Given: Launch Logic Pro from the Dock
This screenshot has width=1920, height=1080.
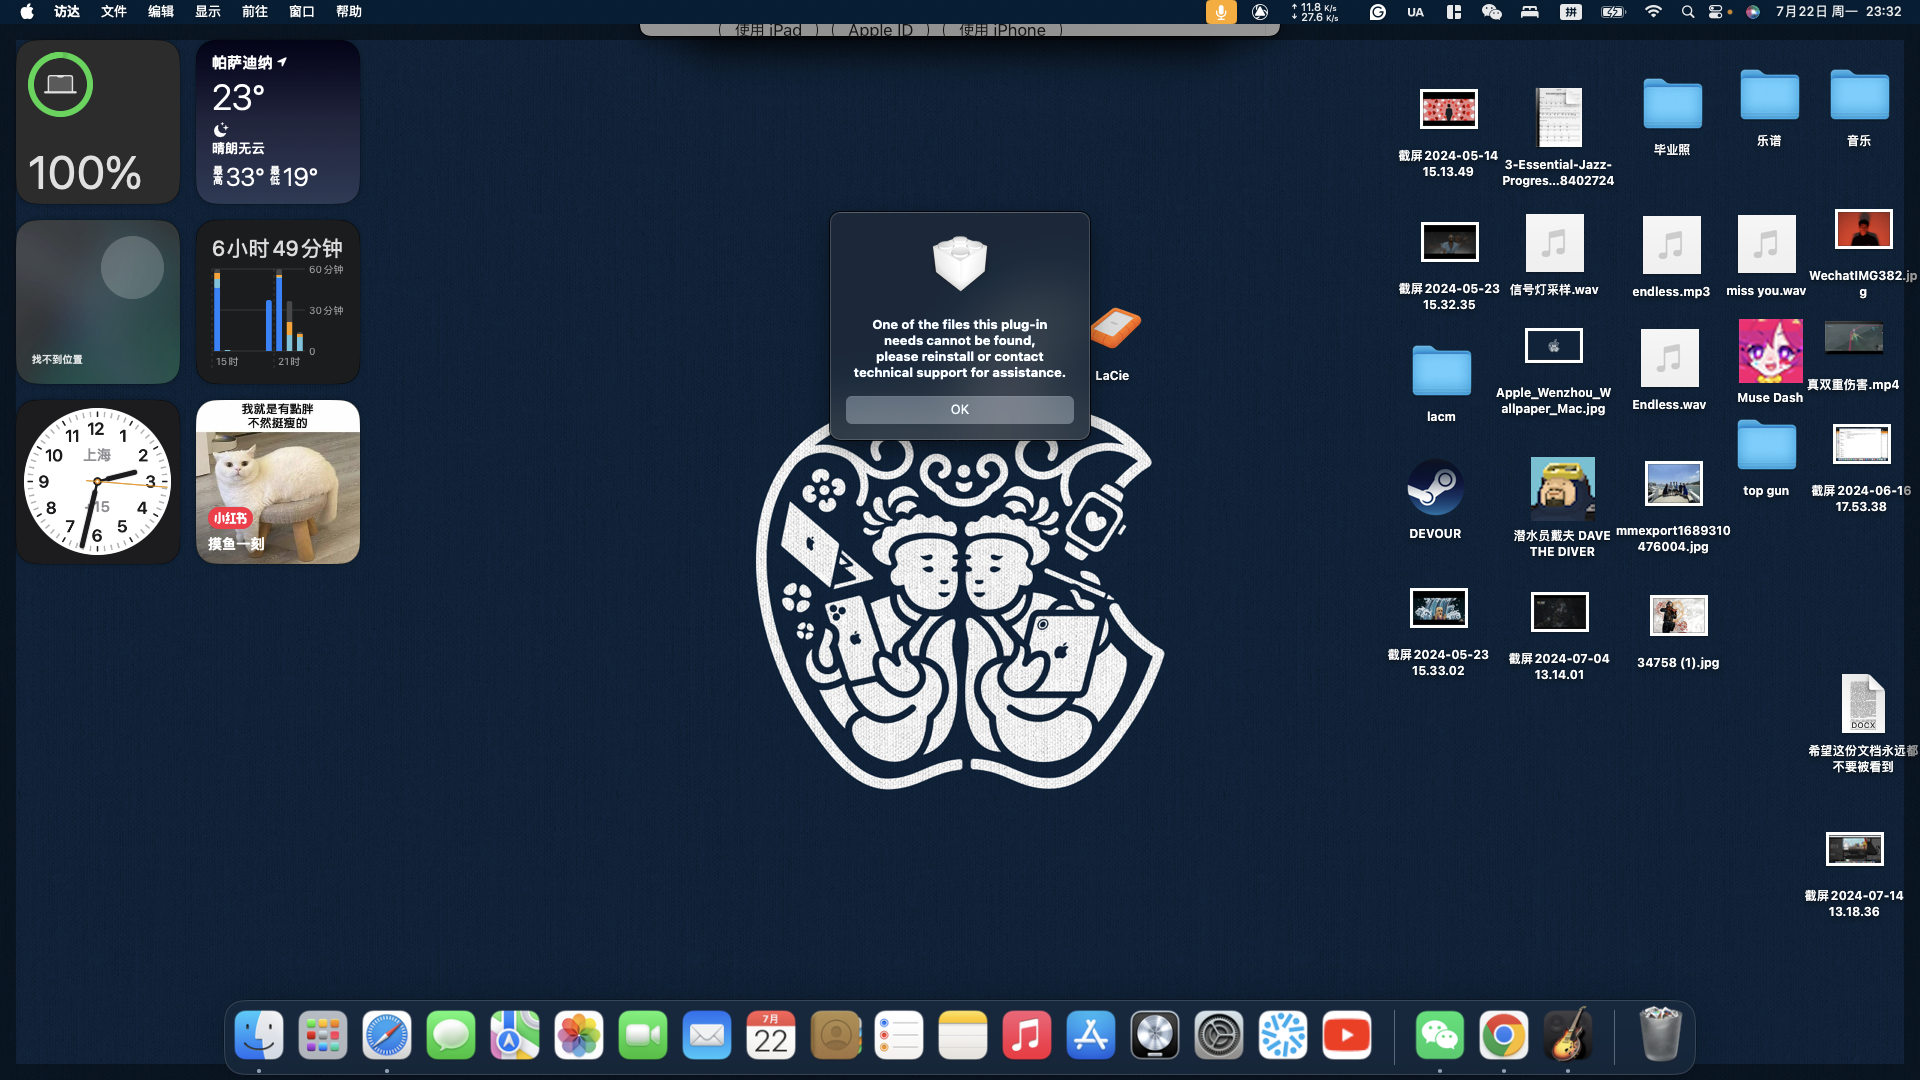Looking at the screenshot, I should click(x=1155, y=1035).
